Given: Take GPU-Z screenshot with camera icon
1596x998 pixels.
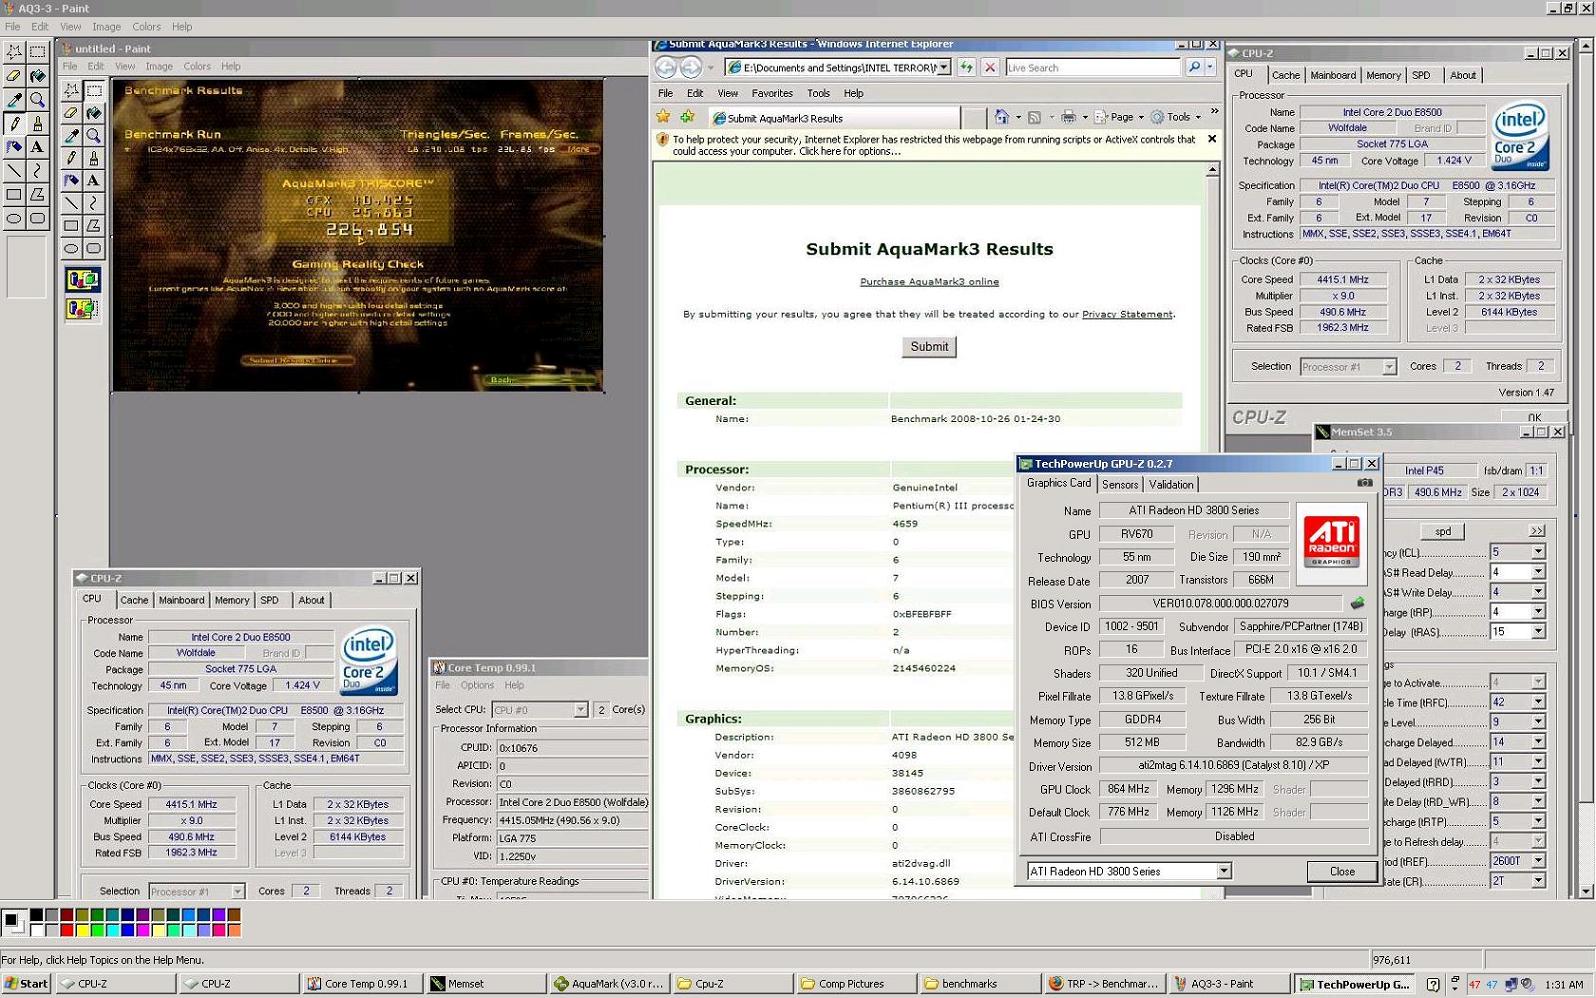Looking at the screenshot, I should tap(1364, 483).
